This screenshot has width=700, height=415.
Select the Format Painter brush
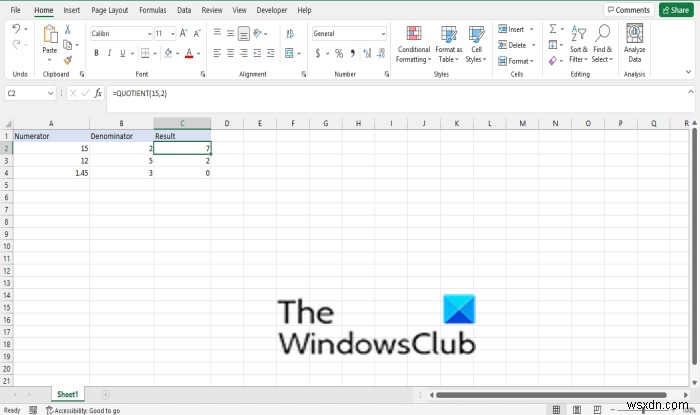pyautogui.click(x=68, y=60)
